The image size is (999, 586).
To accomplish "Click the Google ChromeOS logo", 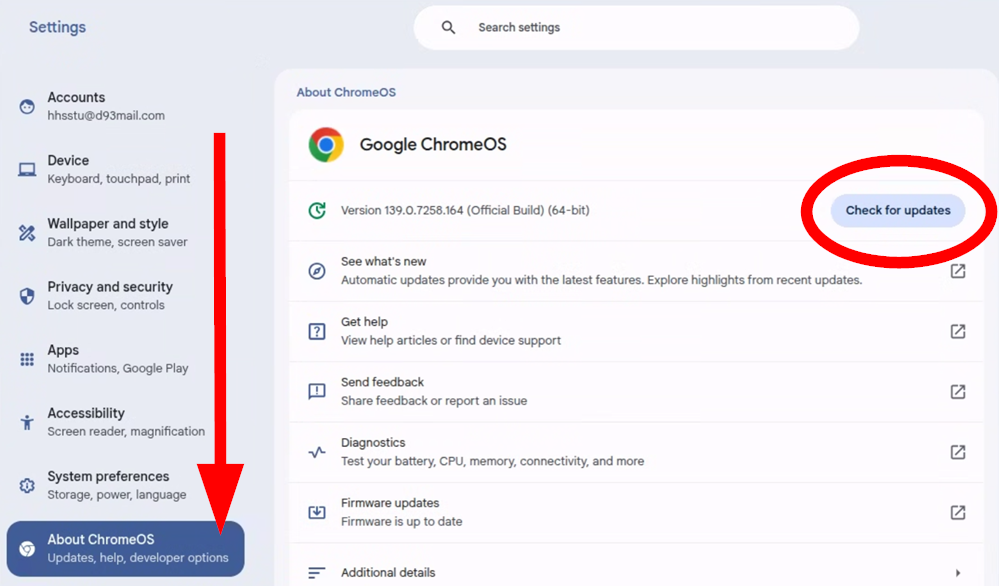I will [326, 145].
